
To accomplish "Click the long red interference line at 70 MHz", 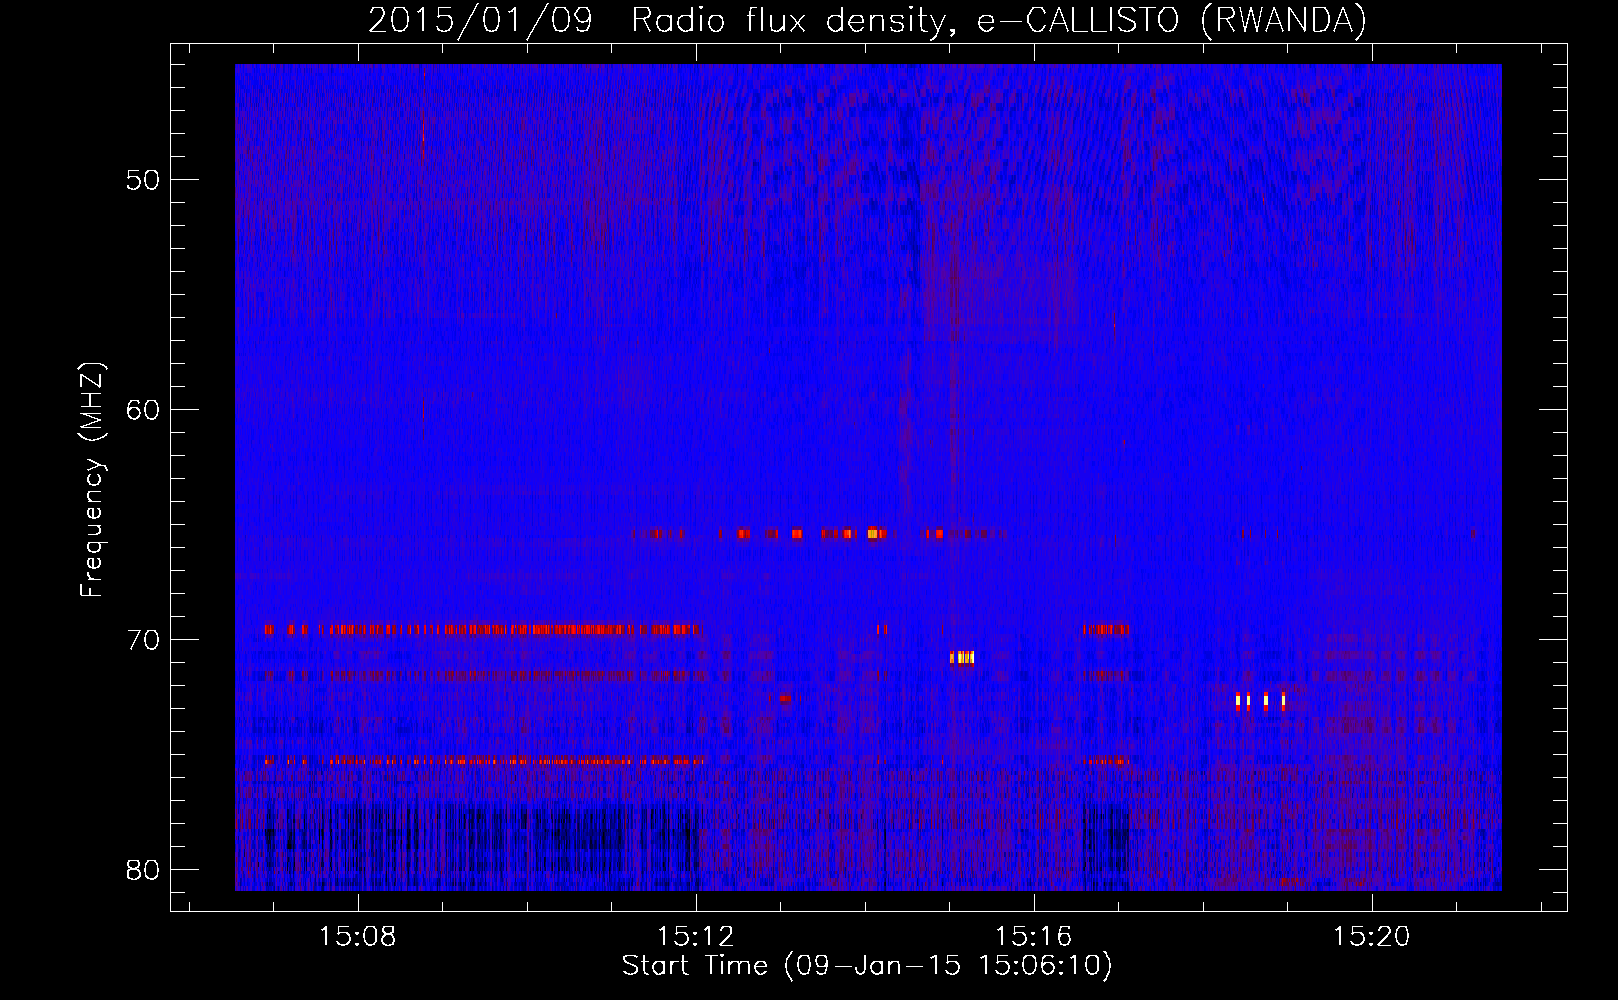I will pos(484,629).
